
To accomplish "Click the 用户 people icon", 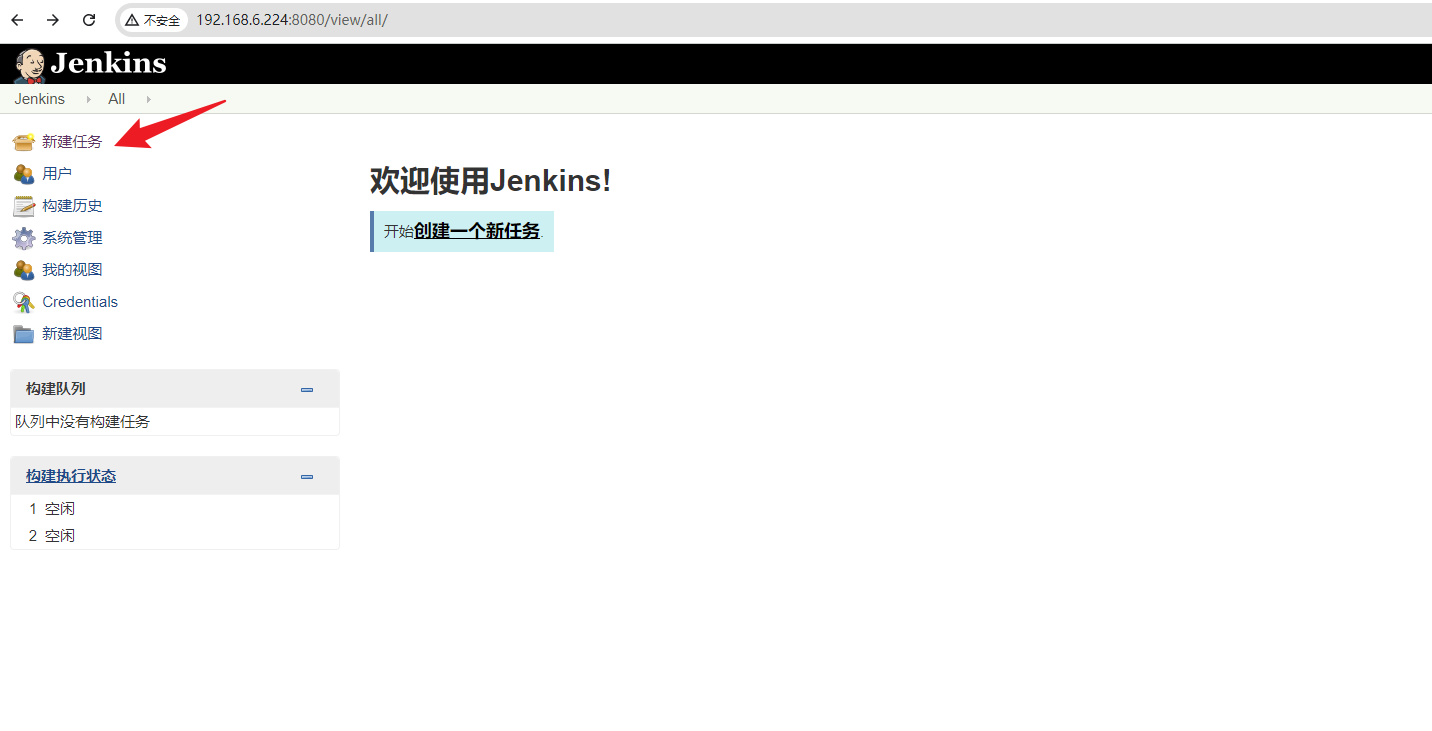I will click(24, 174).
